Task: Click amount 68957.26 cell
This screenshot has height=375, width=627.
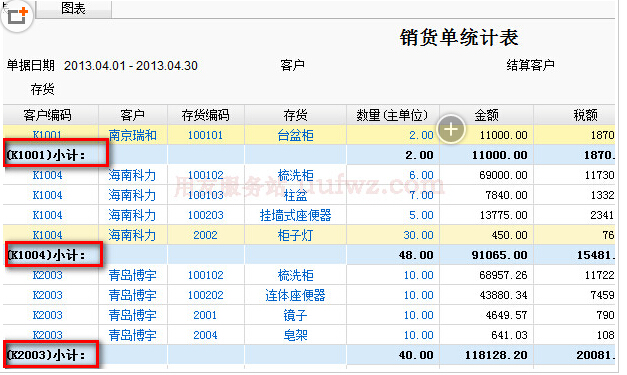Action: [503, 275]
